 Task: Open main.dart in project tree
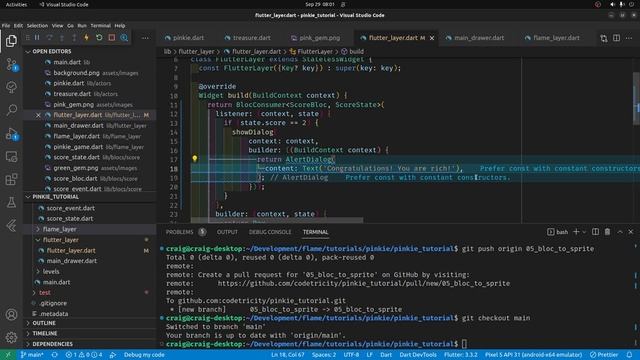point(56,282)
